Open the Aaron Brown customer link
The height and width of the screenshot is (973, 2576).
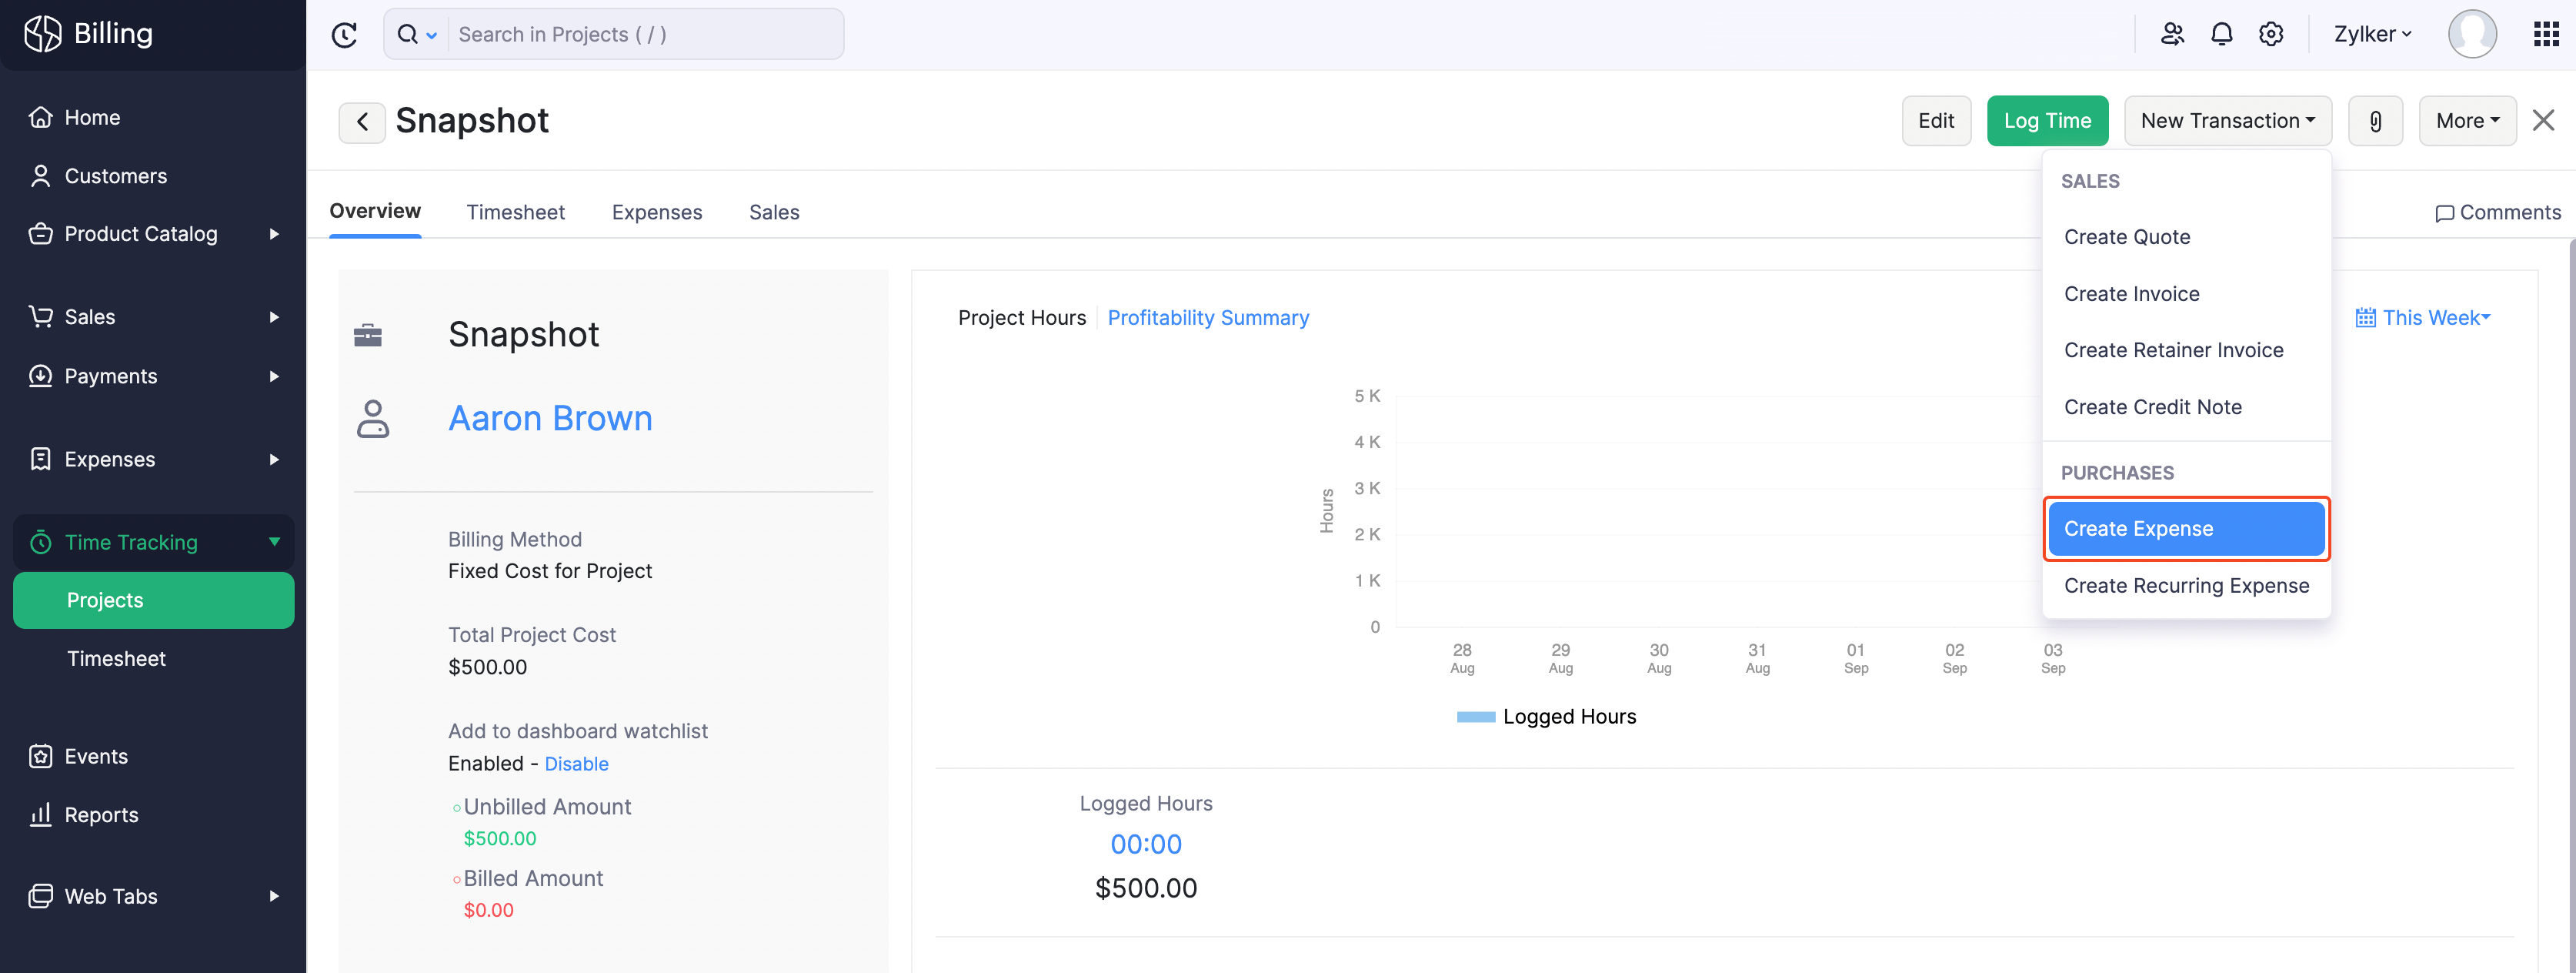click(x=550, y=418)
